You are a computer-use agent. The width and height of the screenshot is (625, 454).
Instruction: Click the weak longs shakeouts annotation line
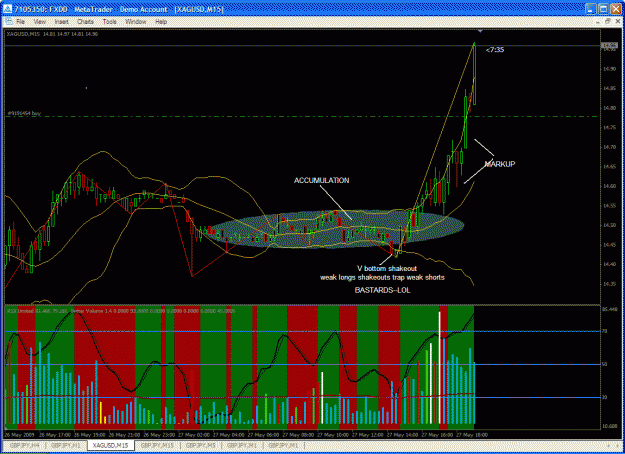pyautogui.click(x=382, y=277)
